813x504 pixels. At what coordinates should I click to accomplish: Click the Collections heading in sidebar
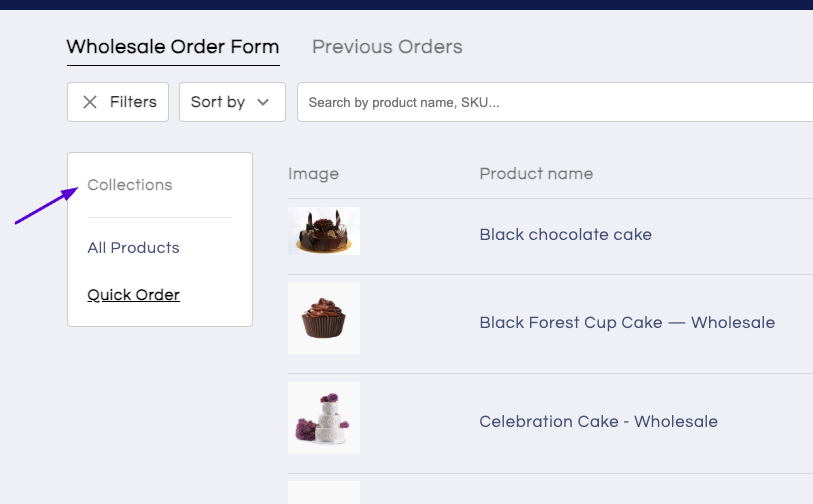(130, 185)
